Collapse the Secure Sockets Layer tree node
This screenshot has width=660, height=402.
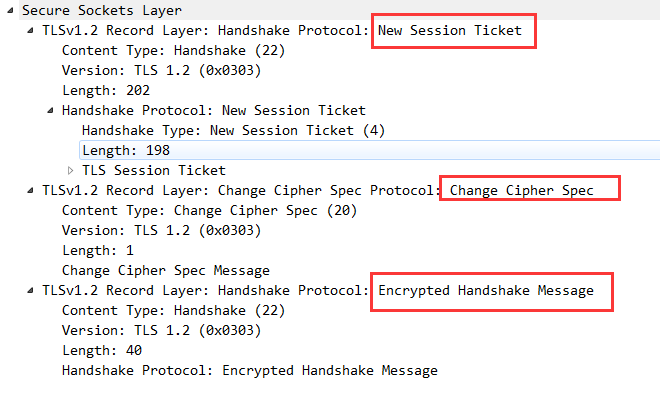[11, 10]
